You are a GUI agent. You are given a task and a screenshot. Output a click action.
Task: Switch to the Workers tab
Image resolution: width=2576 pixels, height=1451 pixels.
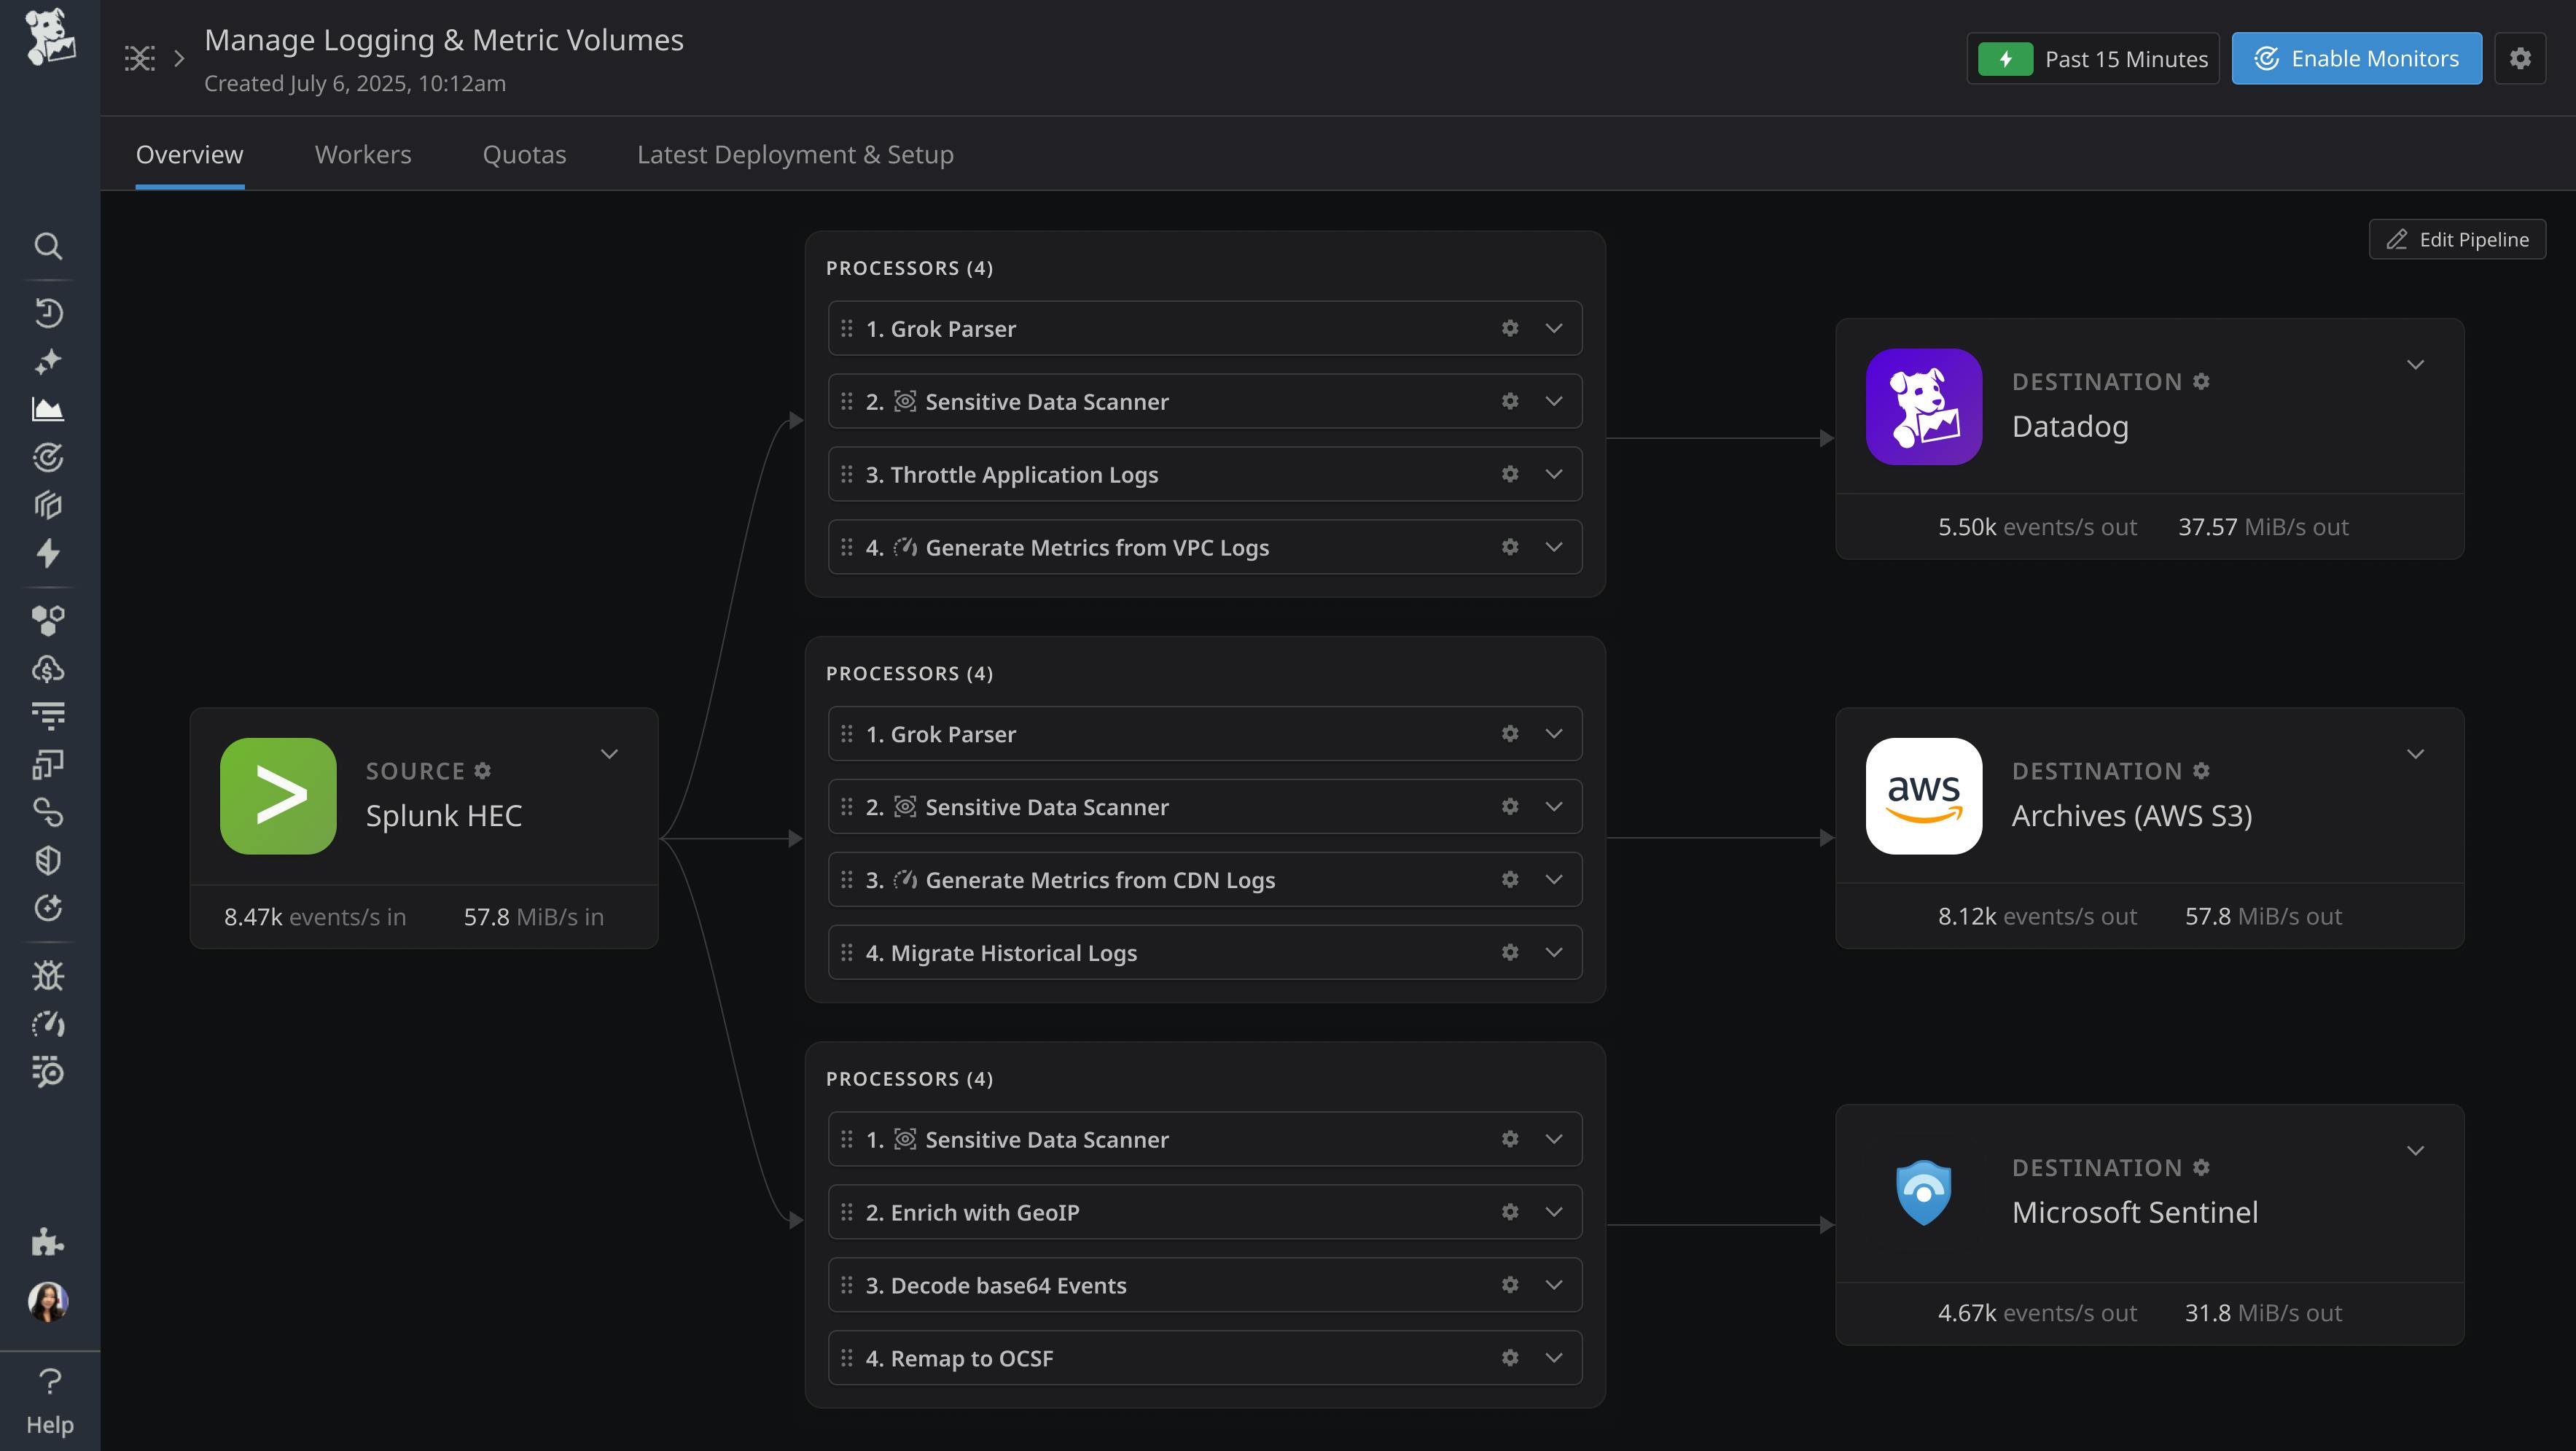click(x=362, y=154)
